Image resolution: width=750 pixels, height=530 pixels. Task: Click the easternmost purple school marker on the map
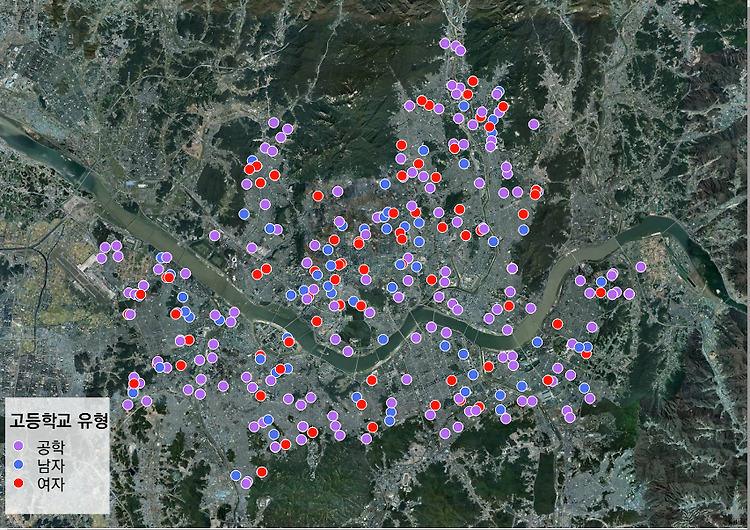click(641, 267)
